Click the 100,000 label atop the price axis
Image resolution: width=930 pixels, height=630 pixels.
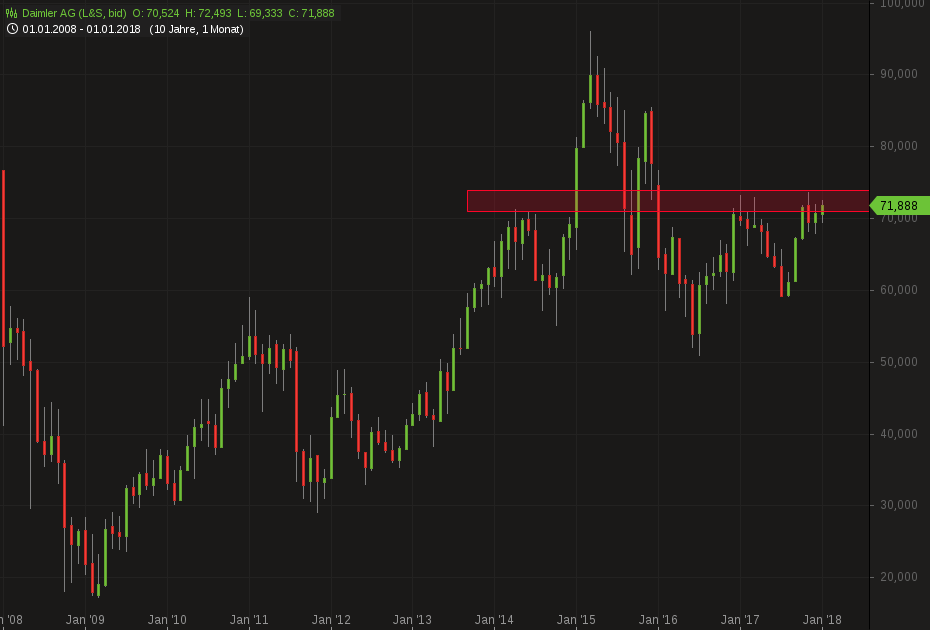[898, 5]
